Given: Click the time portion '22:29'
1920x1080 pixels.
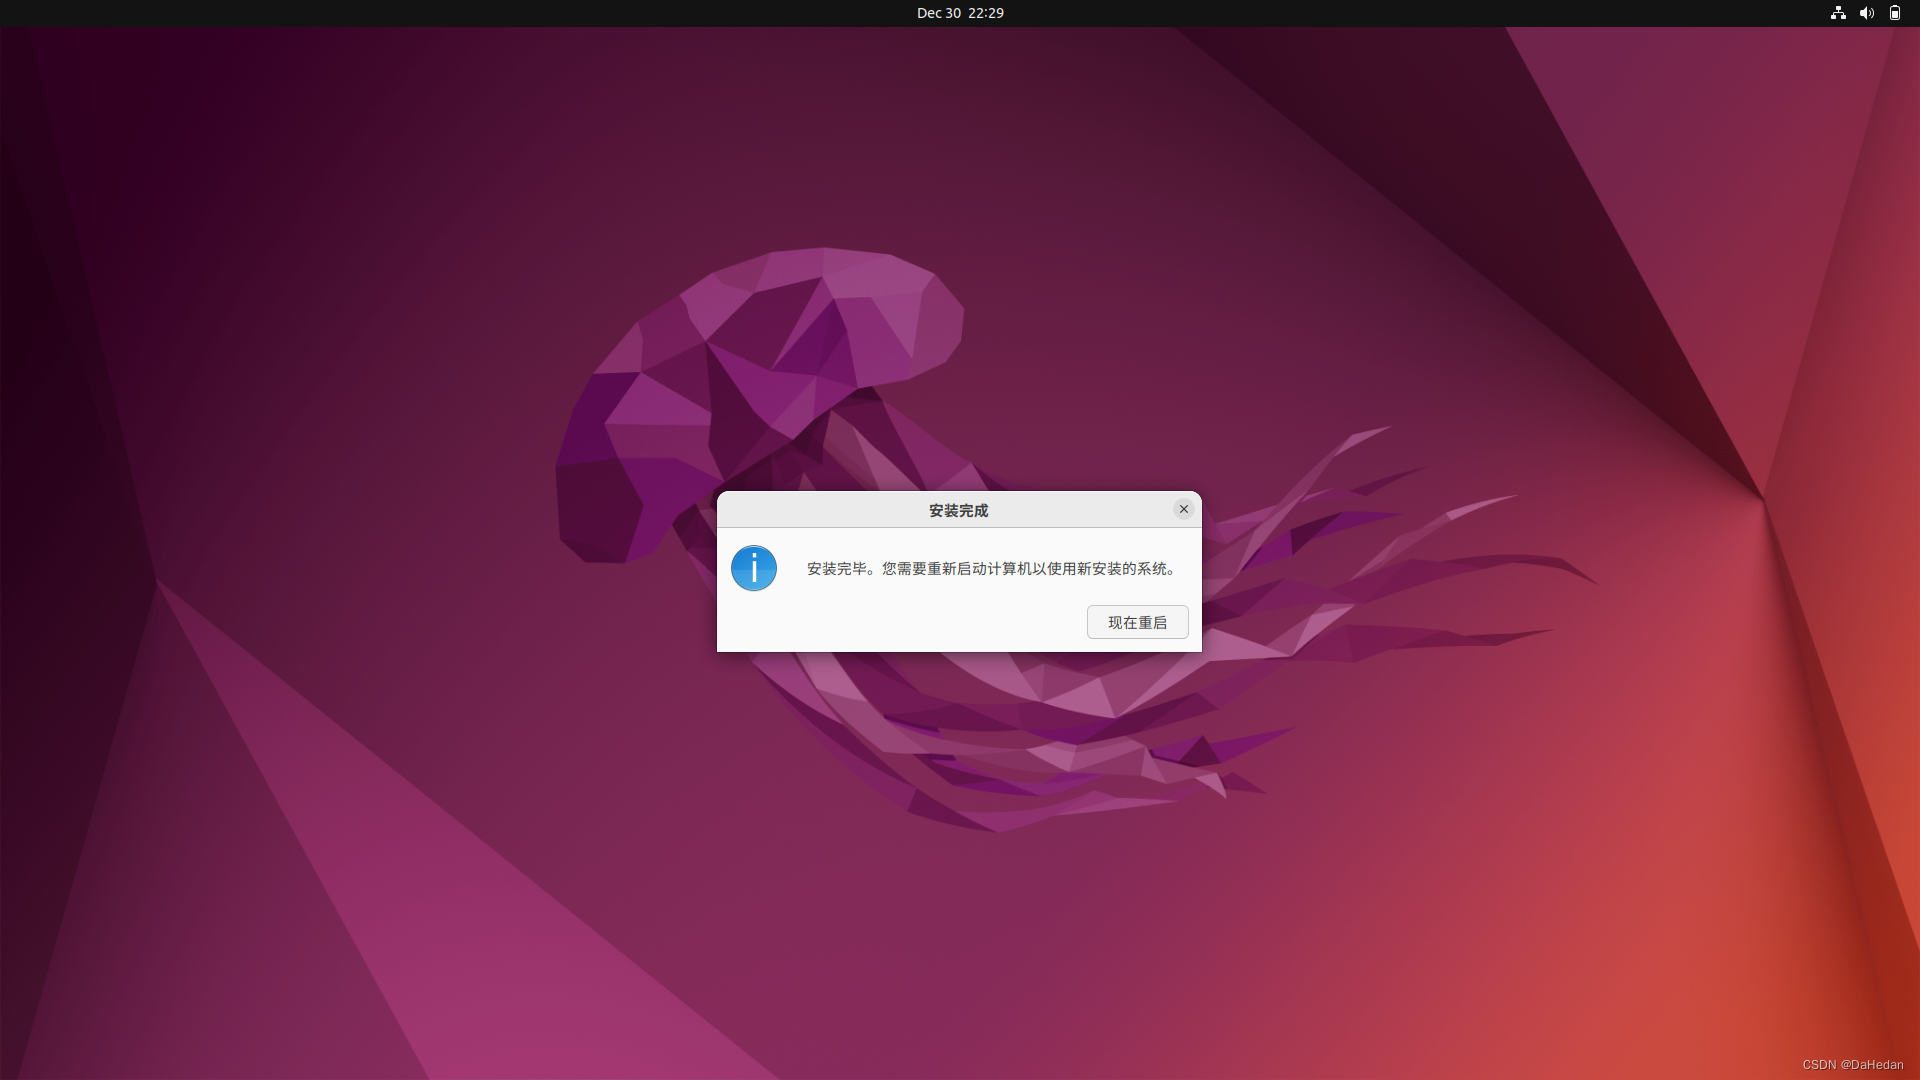Looking at the screenshot, I should coord(986,13).
